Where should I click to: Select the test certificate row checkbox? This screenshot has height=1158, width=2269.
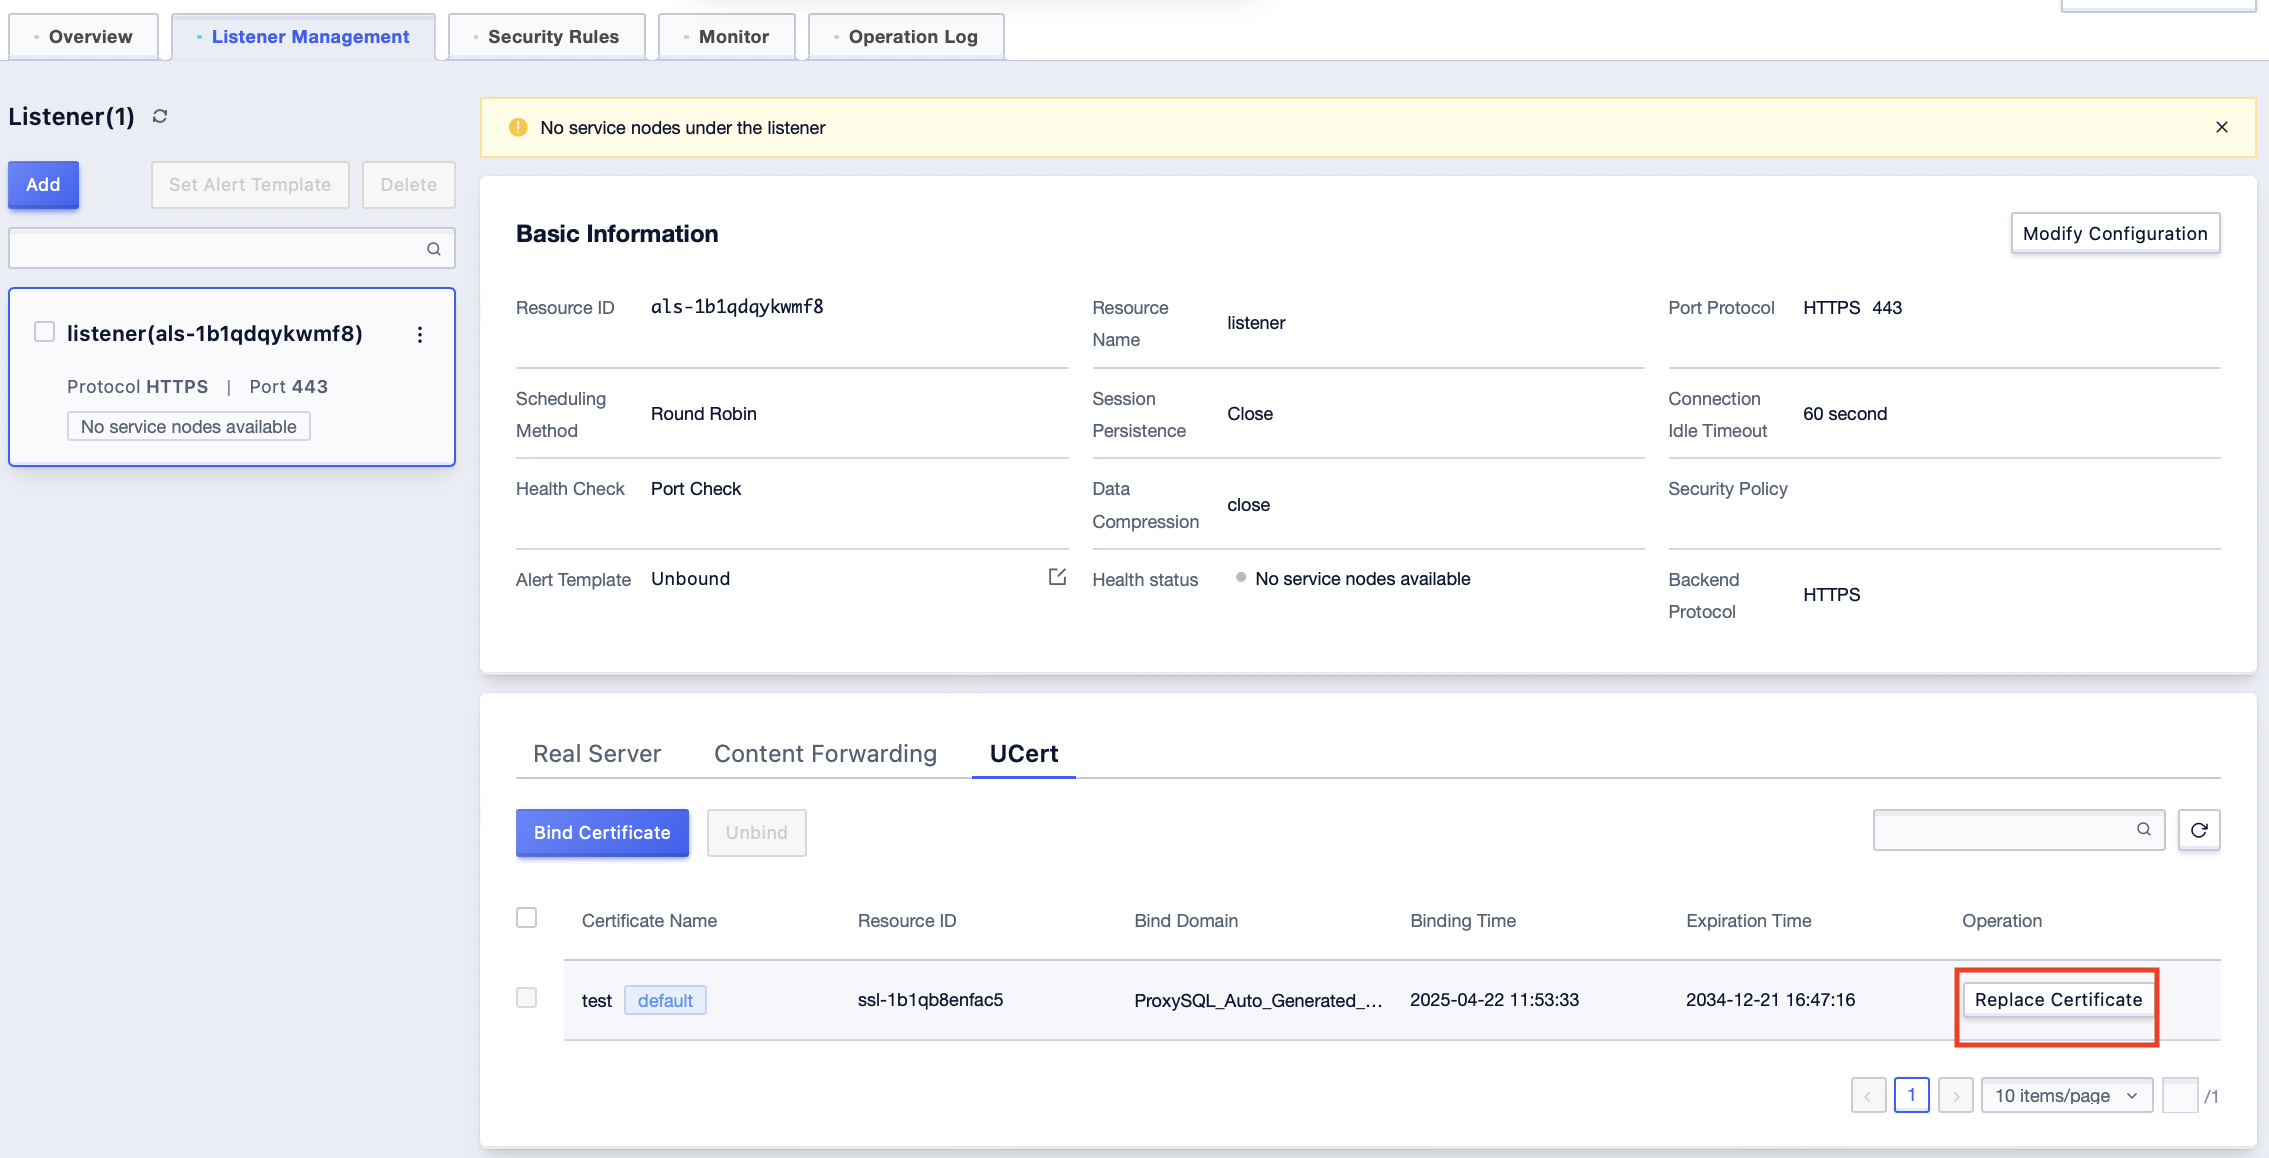click(527, 998)
